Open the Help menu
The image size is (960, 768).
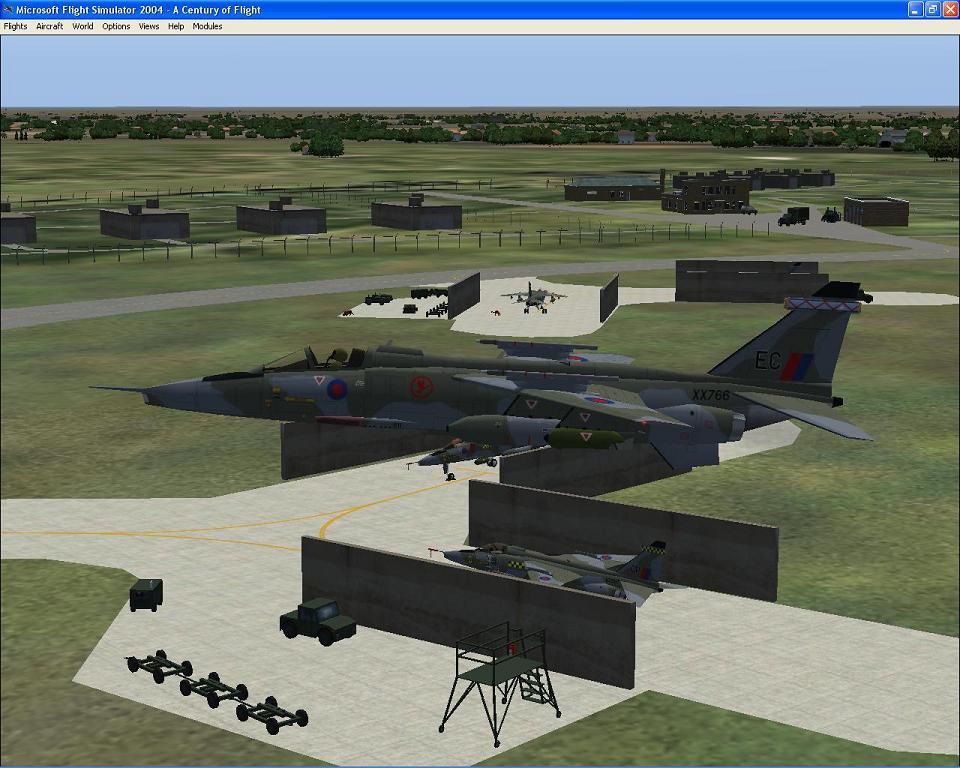point(176,26)
